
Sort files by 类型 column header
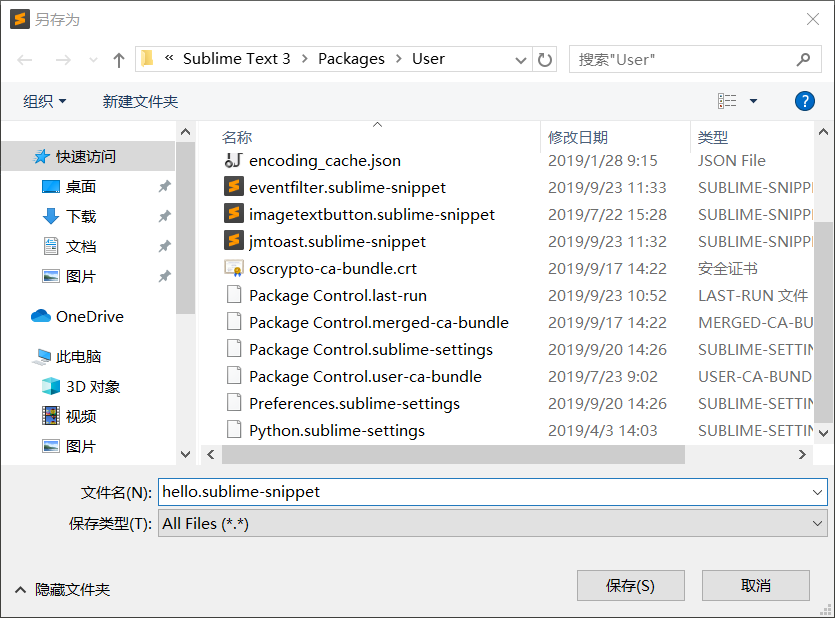(x=713, y=137)
